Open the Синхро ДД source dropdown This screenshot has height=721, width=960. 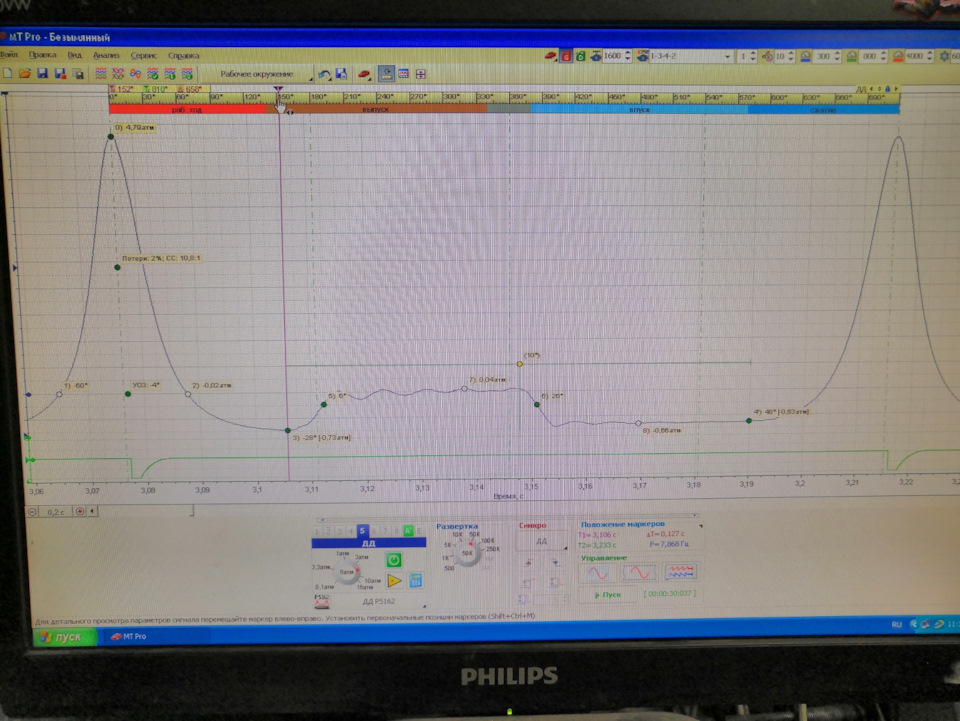[542, 541]
